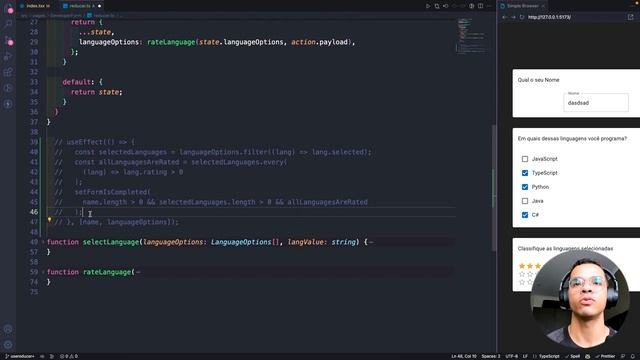Check the Java checkbox

coord(525,201)
